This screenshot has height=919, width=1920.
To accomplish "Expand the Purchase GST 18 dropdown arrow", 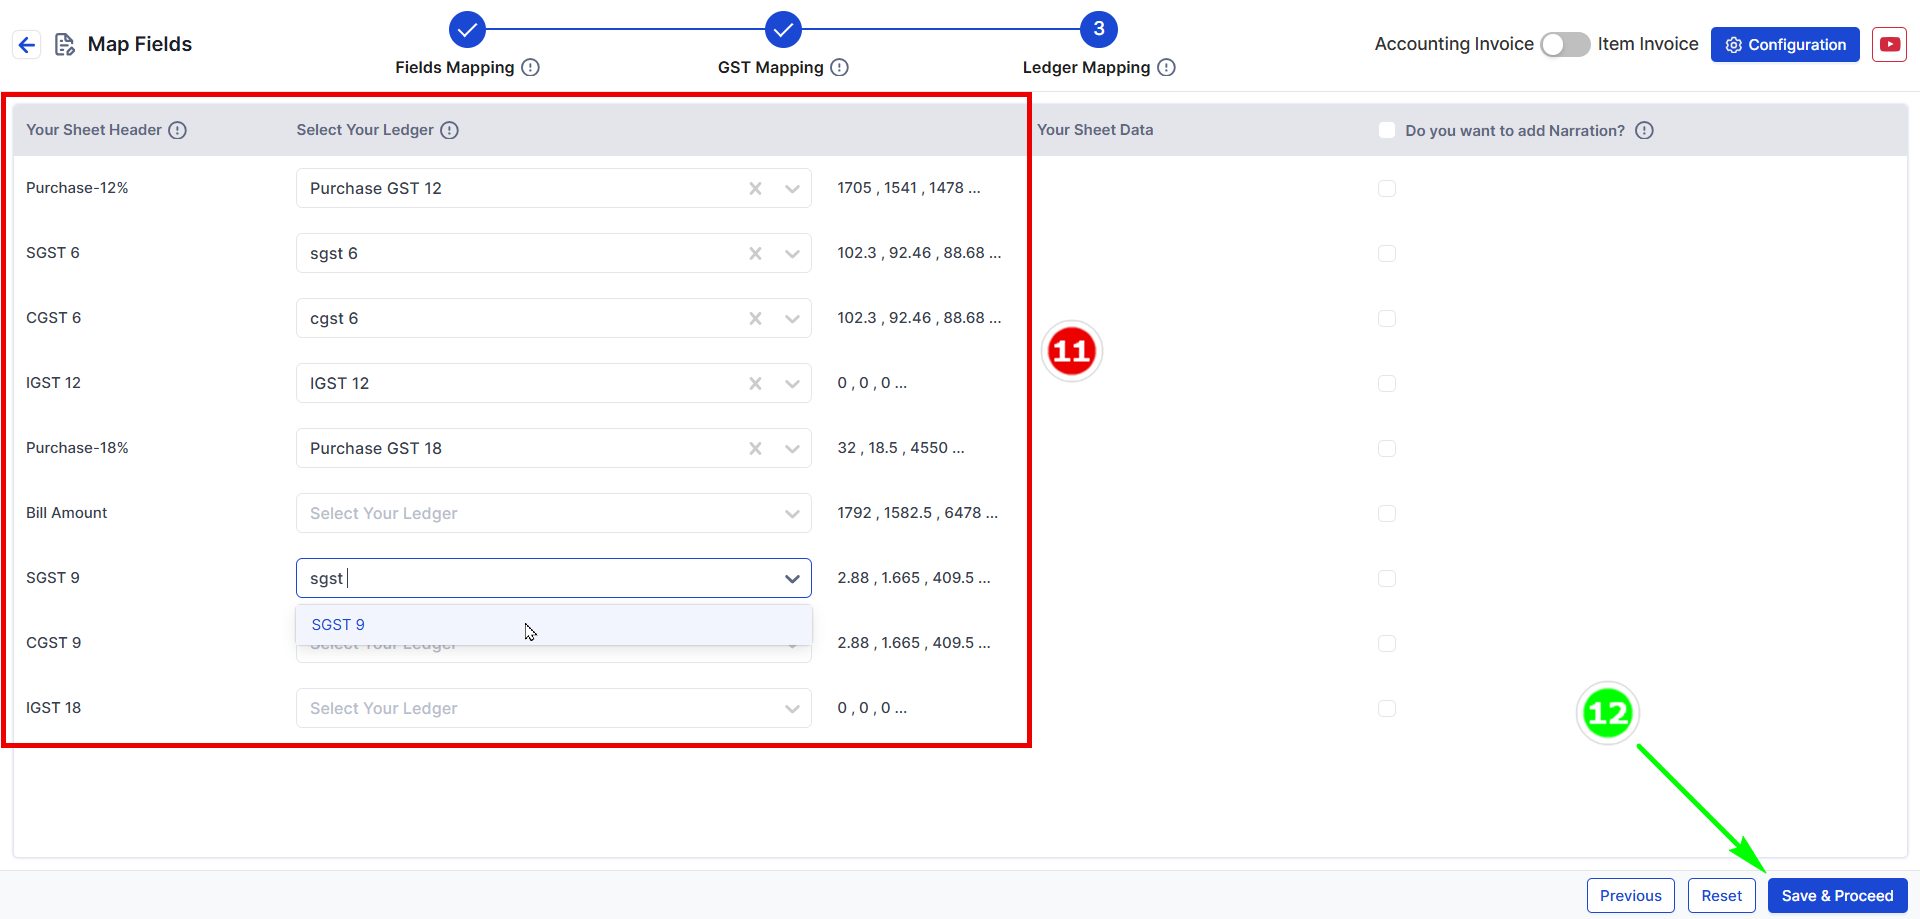I will coord(792,448).
